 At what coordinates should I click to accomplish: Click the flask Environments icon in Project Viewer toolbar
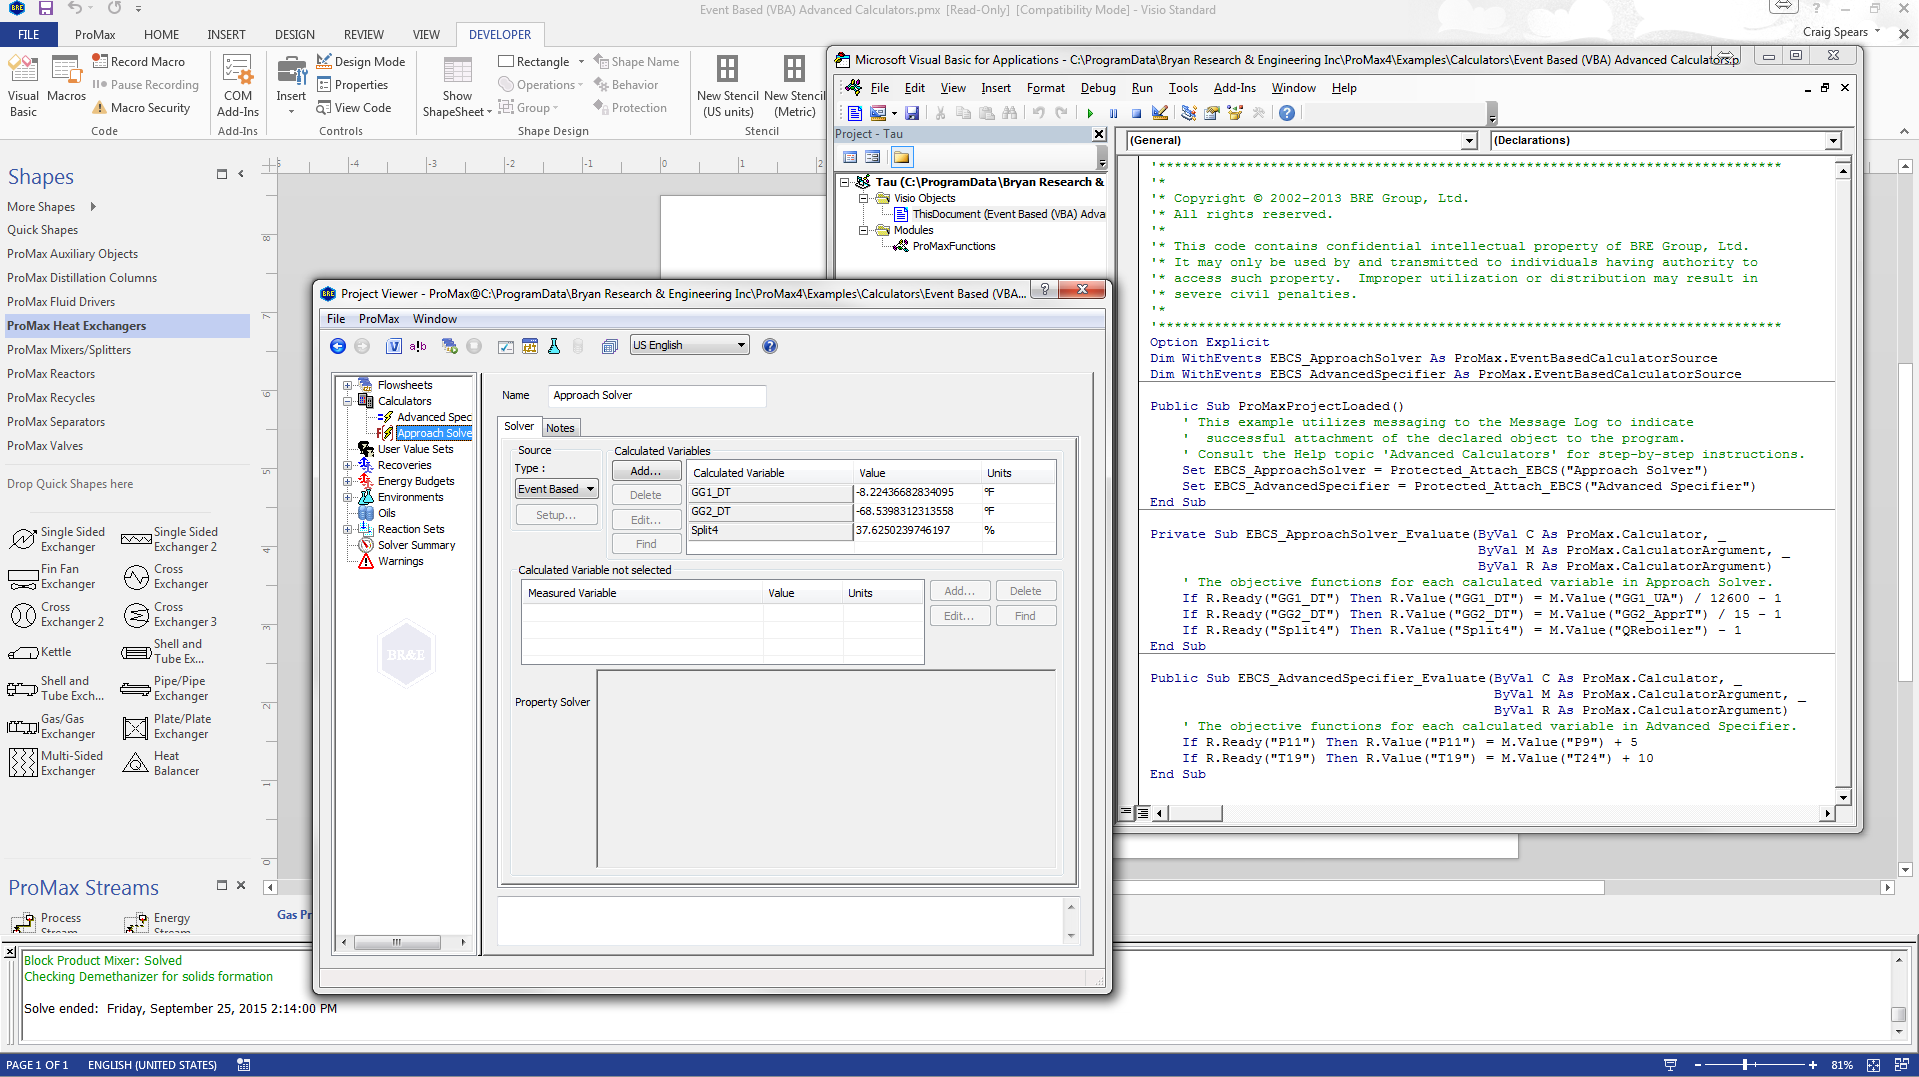click(554, 346)
